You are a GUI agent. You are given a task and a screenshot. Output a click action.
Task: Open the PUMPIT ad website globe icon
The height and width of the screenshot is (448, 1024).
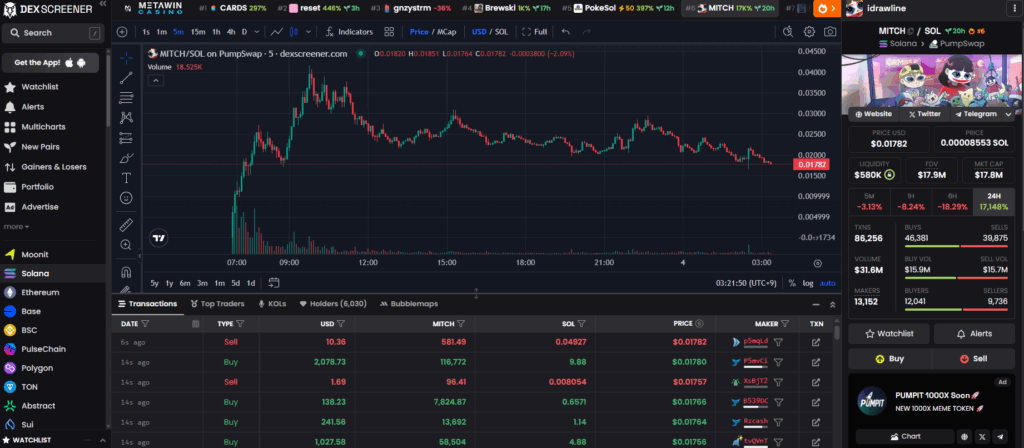965,436
